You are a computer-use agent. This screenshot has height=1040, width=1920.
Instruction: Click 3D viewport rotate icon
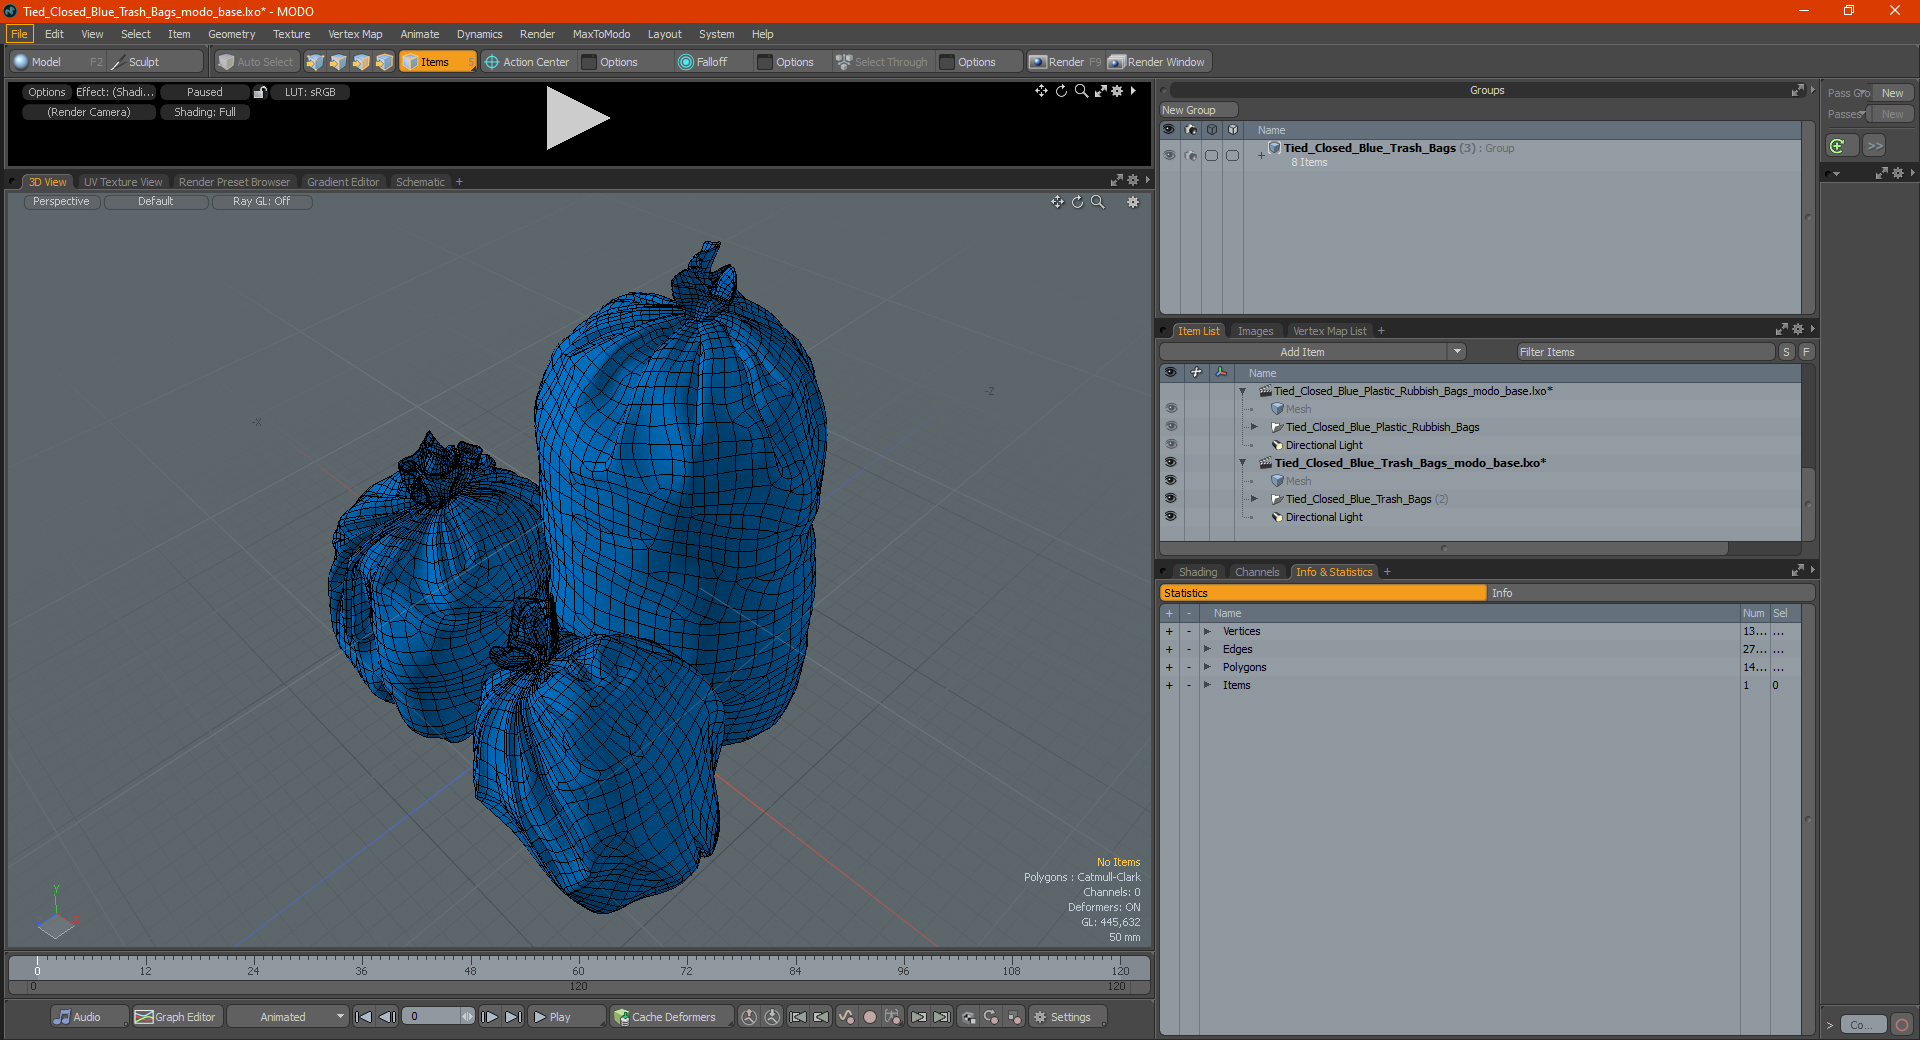1077,202
